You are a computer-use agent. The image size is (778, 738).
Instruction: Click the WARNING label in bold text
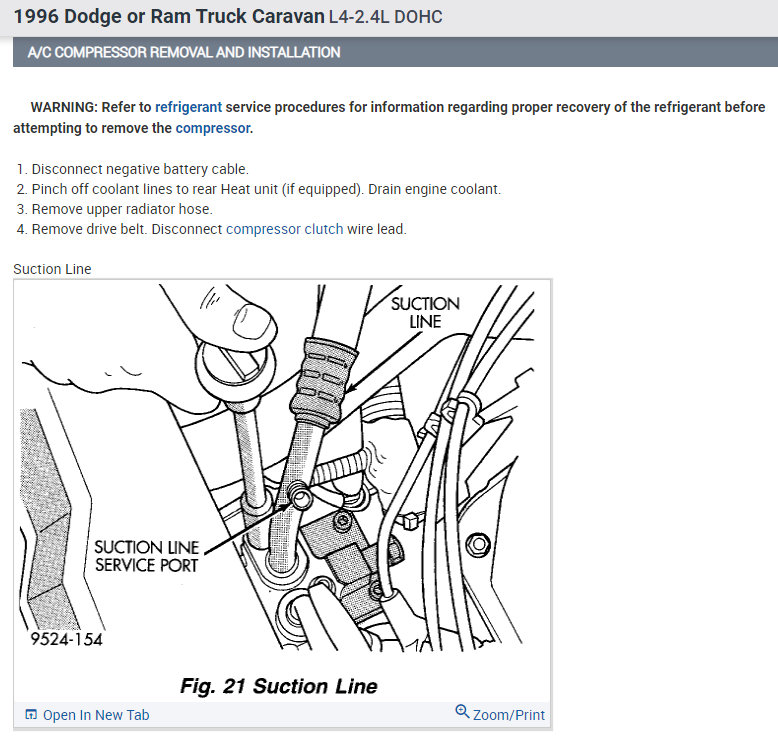(x=65, y=107)
